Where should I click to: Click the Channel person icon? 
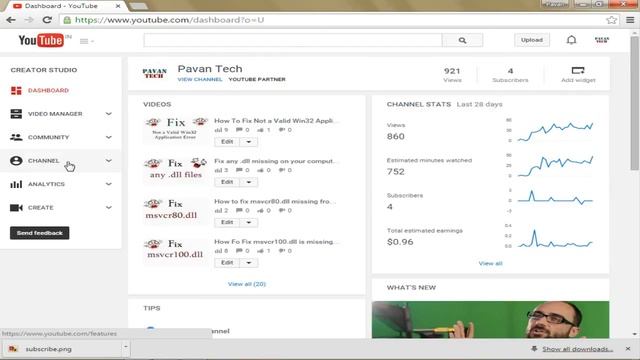pos(16,161)
